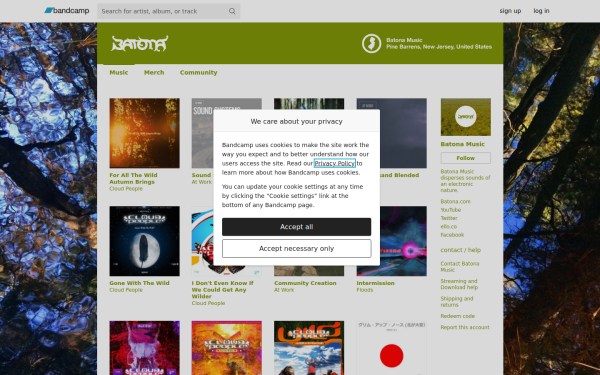Open the YouTube sidebar link
This screenshot has height=375, width=600.
coord(450,210)
